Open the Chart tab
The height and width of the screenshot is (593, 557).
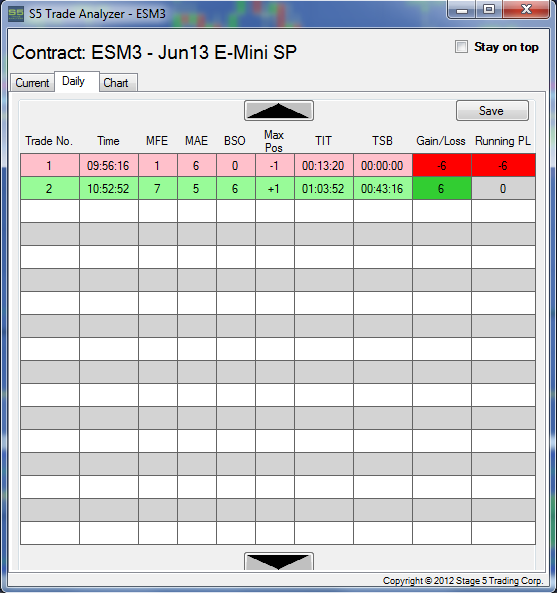point(118,82)
